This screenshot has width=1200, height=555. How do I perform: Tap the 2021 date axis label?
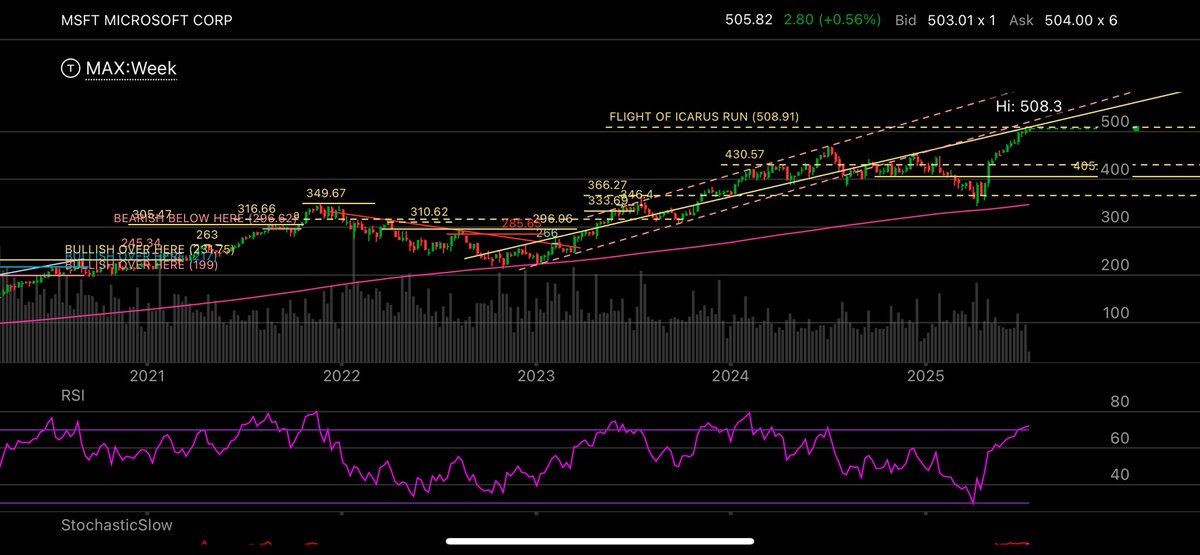(147, 376)
